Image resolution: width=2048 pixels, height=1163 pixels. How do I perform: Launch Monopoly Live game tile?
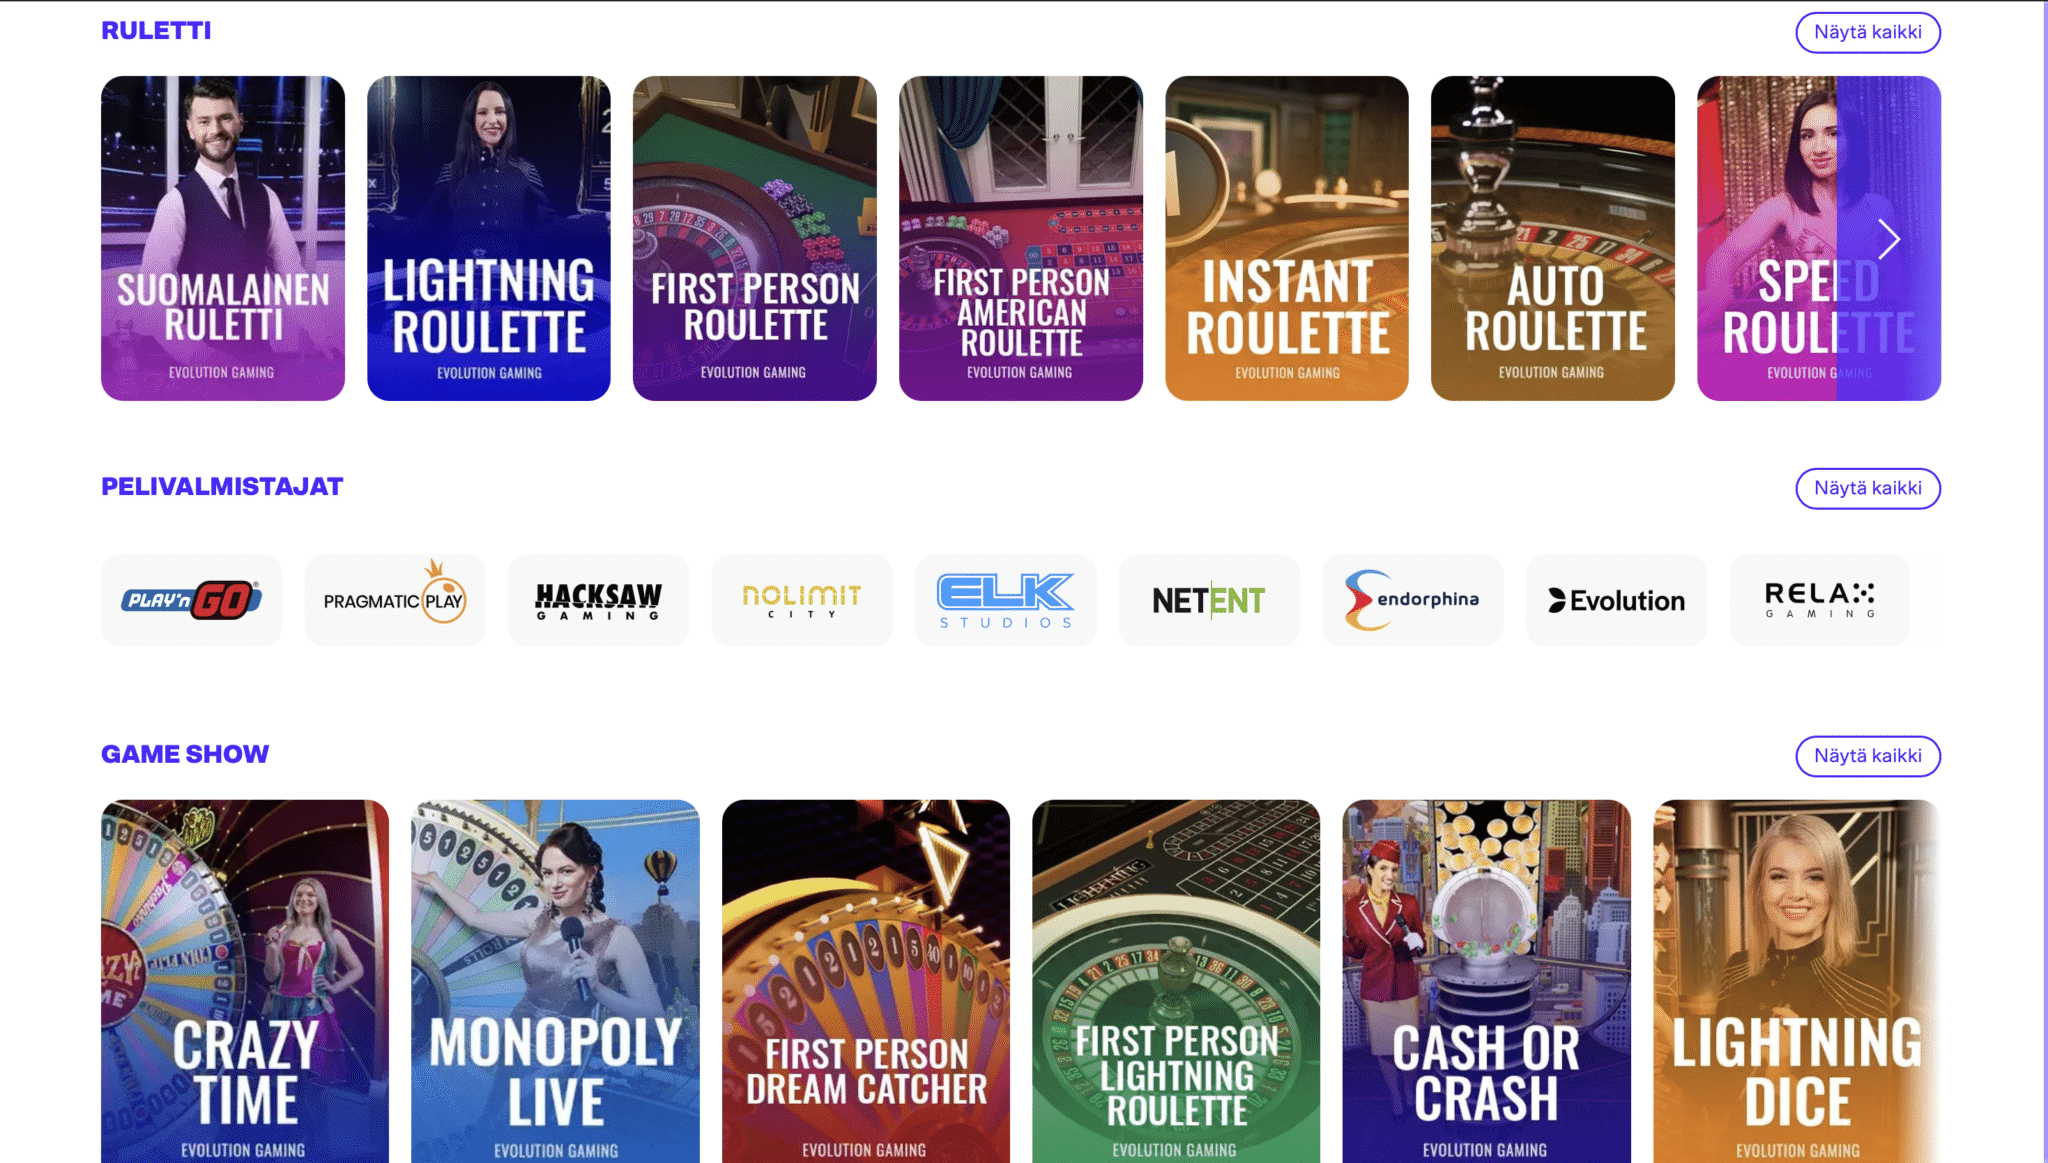coord(555,981)
